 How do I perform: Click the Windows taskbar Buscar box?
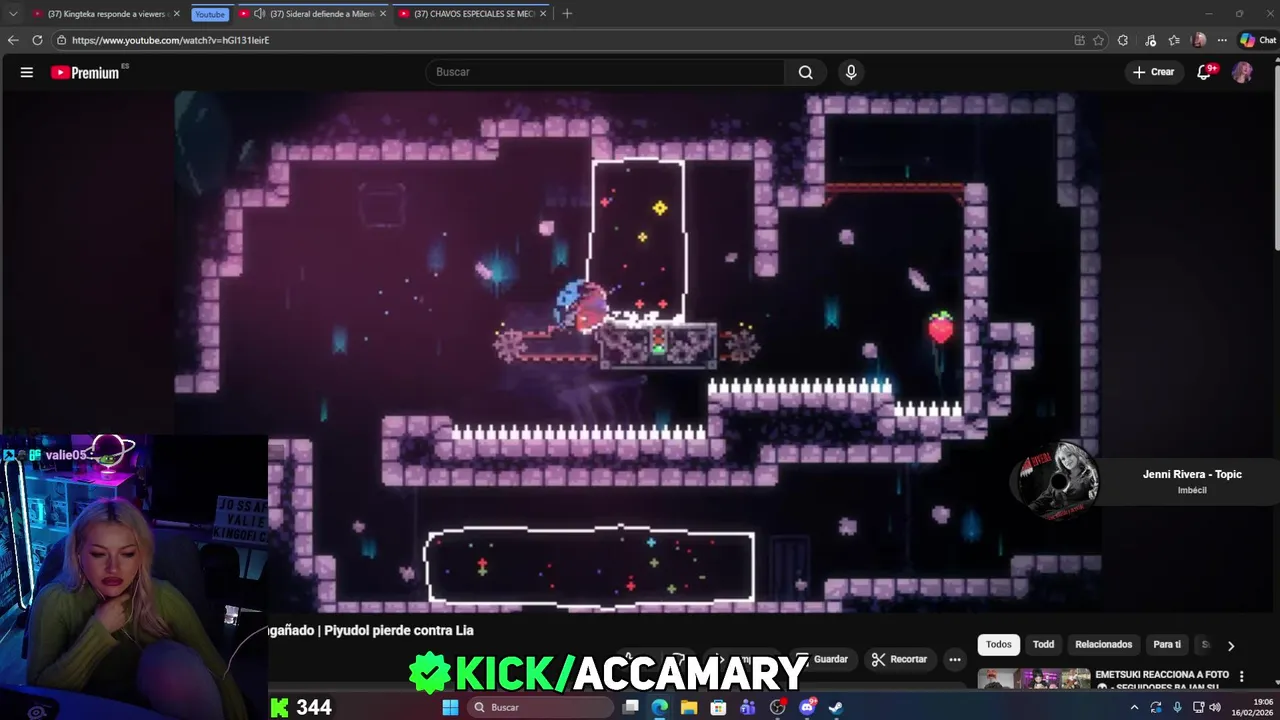pos(540,707)
